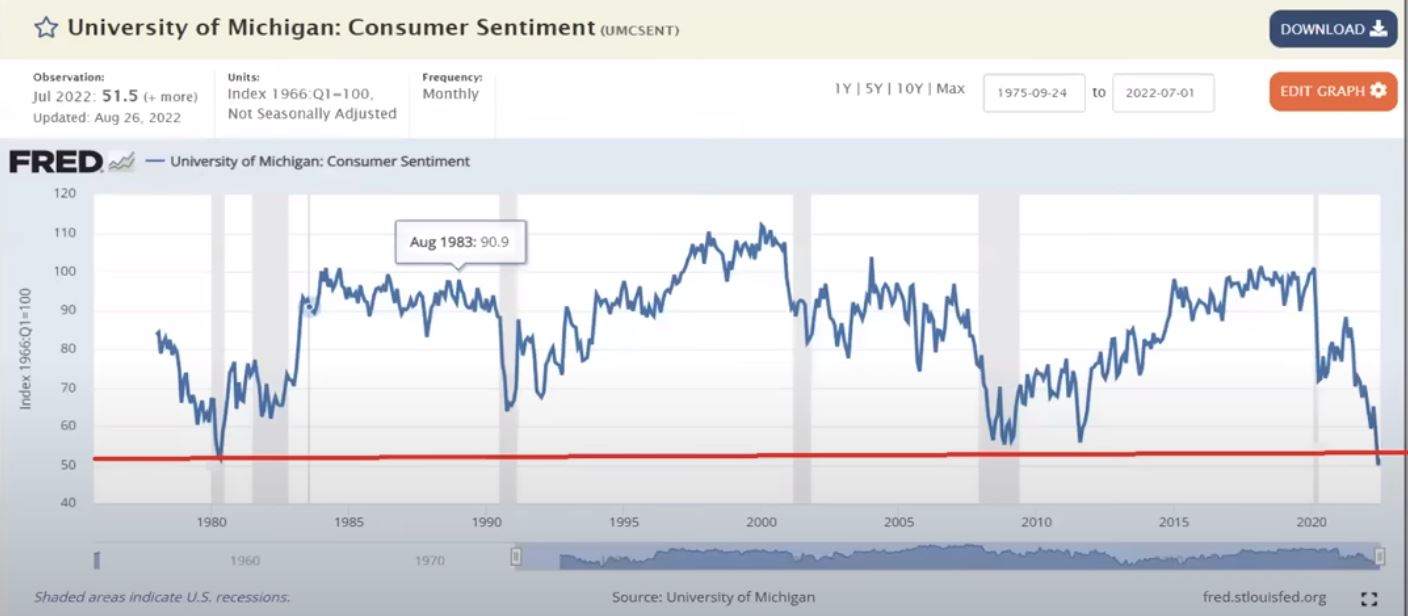Switch to the 10Y time range
Viewport: 1408px width, 616px height.
click(910, 89)
